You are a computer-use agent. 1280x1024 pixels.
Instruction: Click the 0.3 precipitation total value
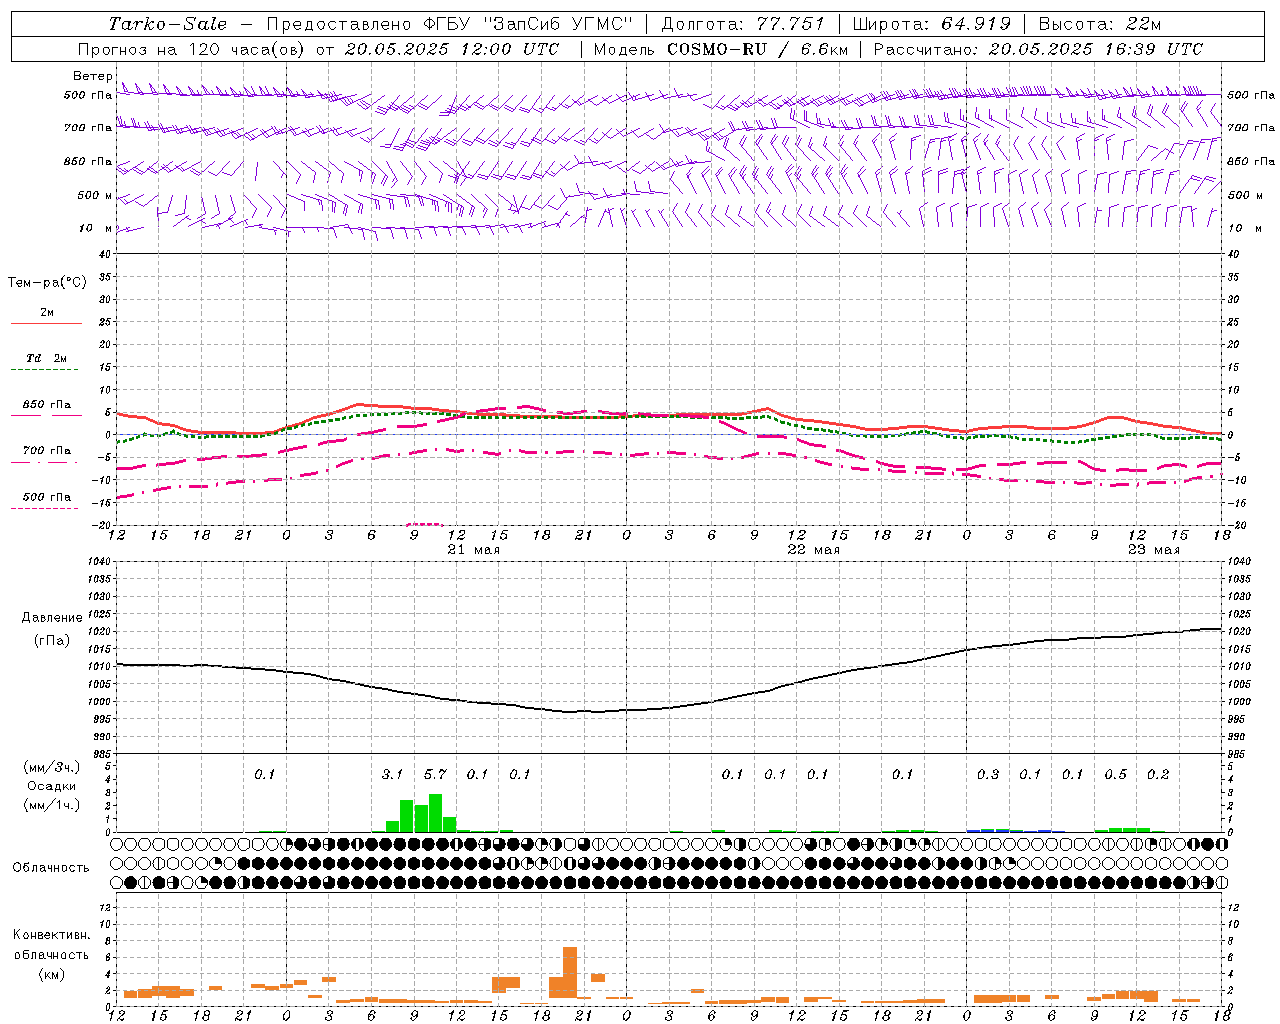[988, 774]
